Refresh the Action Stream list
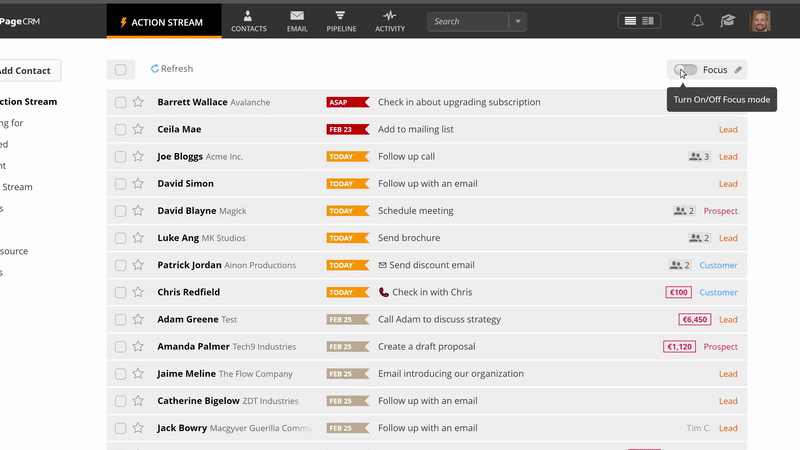The width and height of the screenshot is (800, 450). point(172,68)
